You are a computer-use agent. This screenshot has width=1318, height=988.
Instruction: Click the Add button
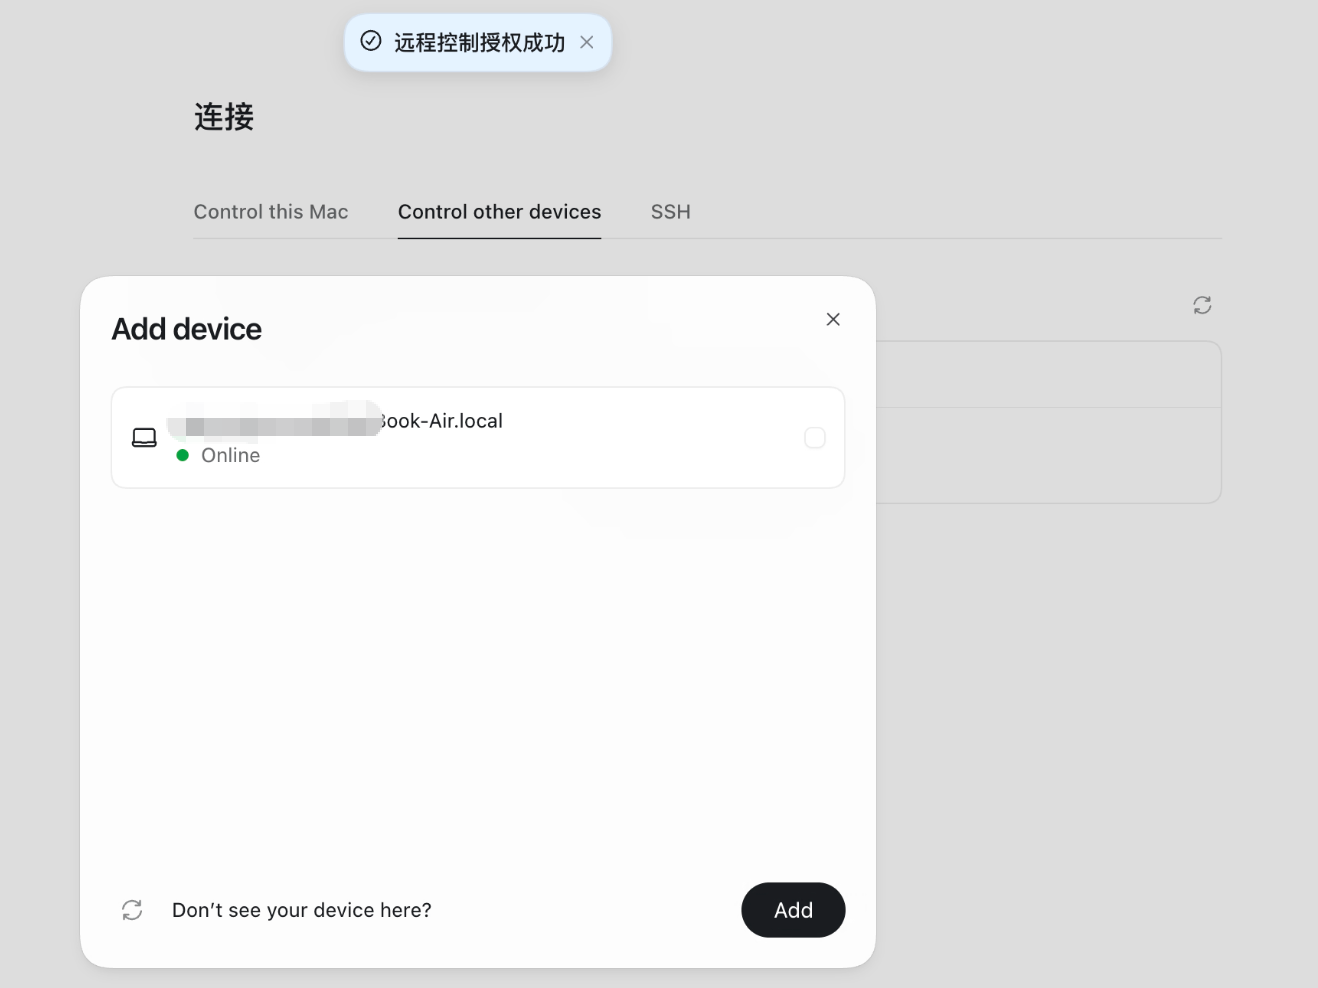[x=793, y=910]
